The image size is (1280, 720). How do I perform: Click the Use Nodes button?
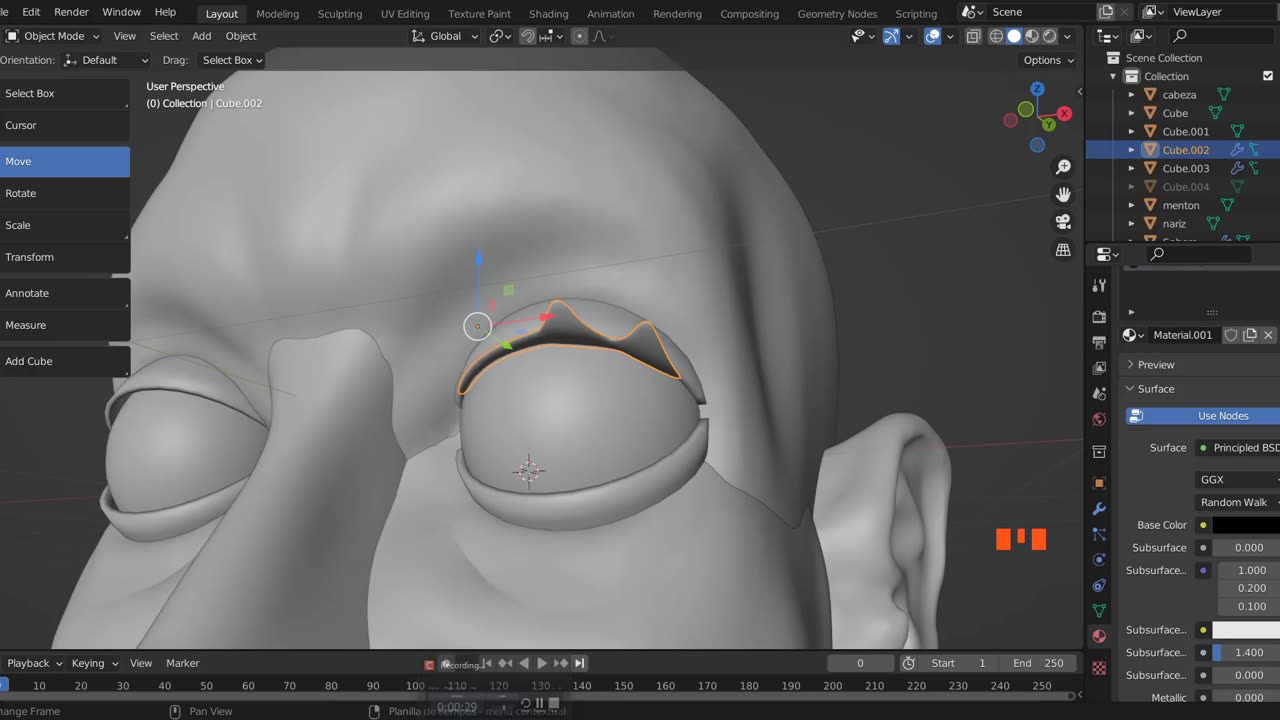[x=1222, y=416]
